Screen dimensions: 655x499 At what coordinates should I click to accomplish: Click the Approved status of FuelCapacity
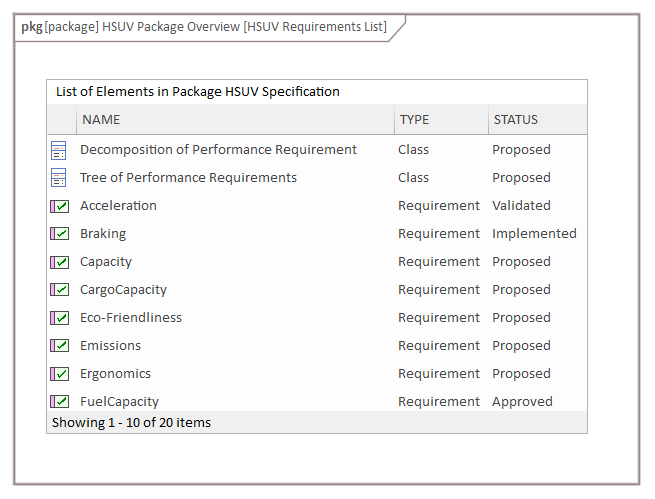pos(522,402)
